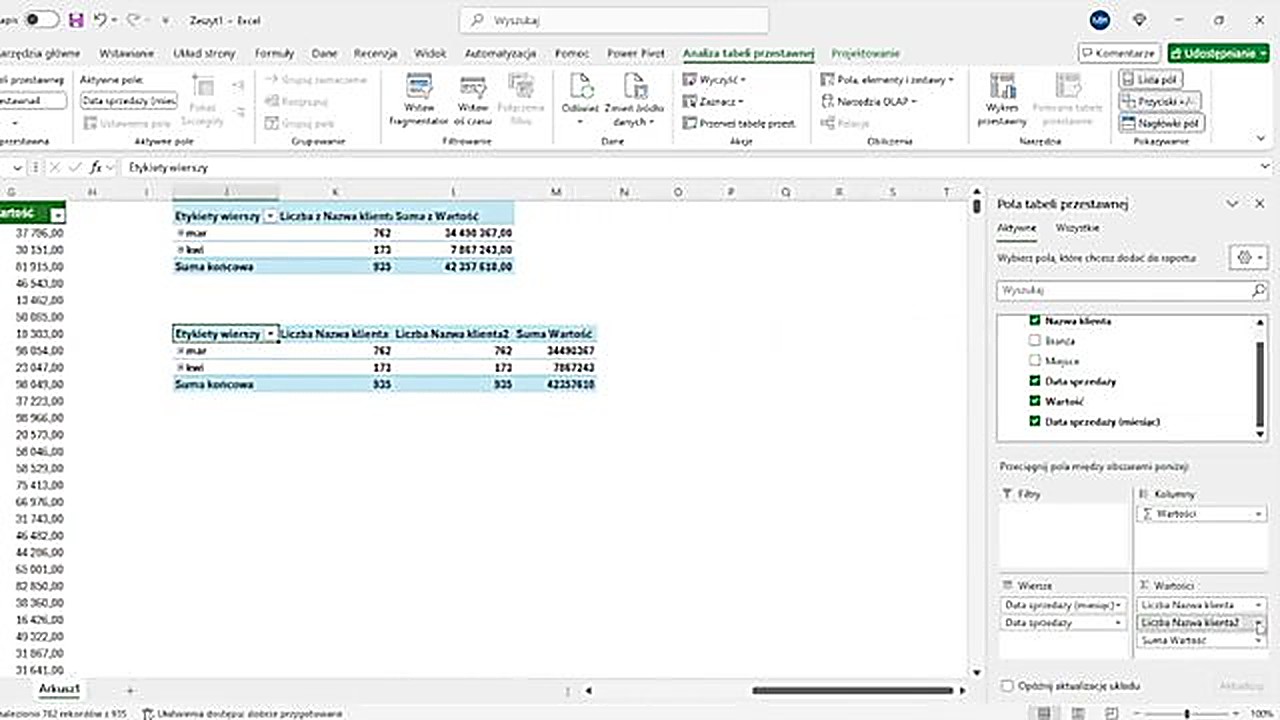
Task: Check the Branża field checkbox
Action: click(1034, 341)
